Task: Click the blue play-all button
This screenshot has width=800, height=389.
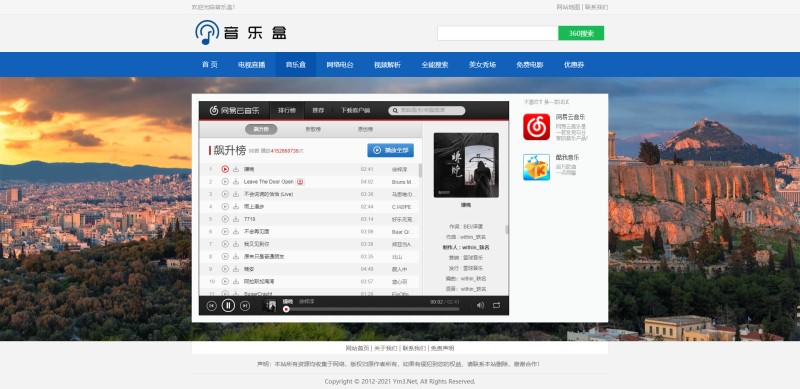Action: click(x=390, y=150)
